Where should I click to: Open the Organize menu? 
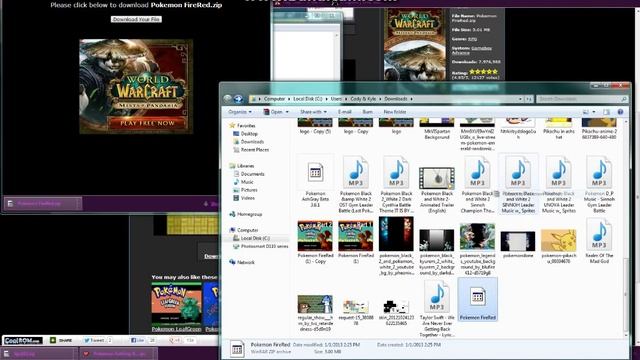(240, 112)
